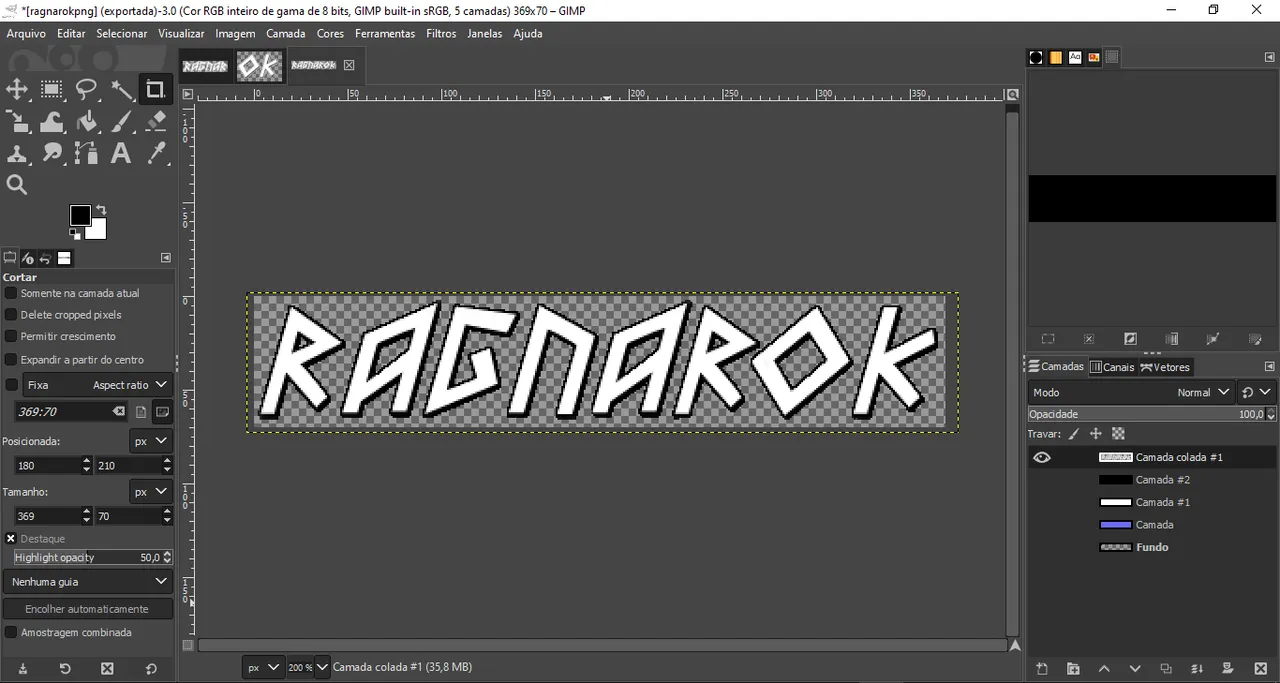Open tool options panel configuration menu
Image resolution: width=1280 pixels, height=683 pixels.
(166, 258)
